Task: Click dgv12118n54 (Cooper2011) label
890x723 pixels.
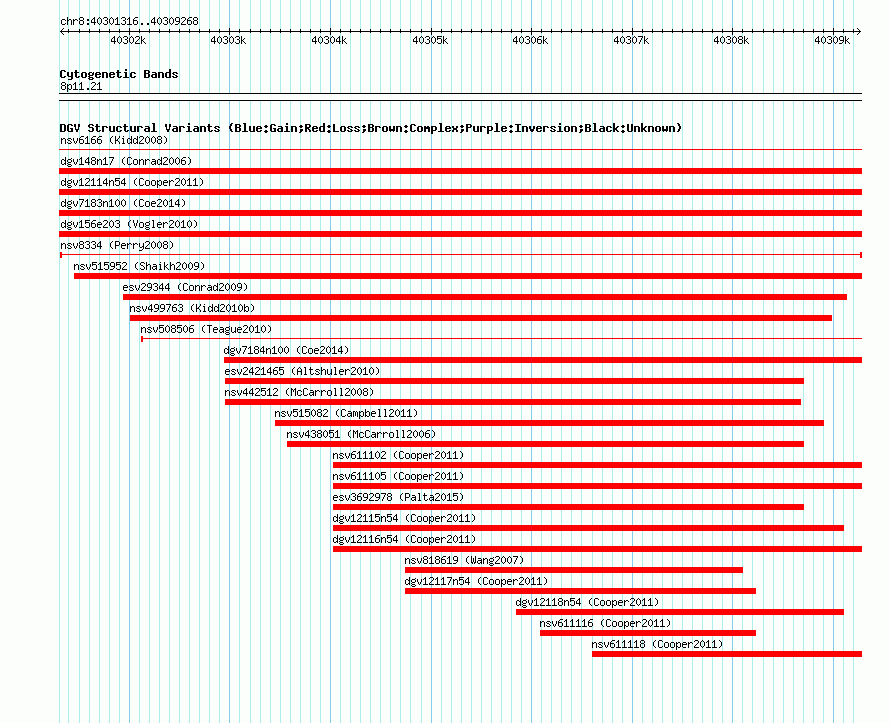Action: coord(587,602)
